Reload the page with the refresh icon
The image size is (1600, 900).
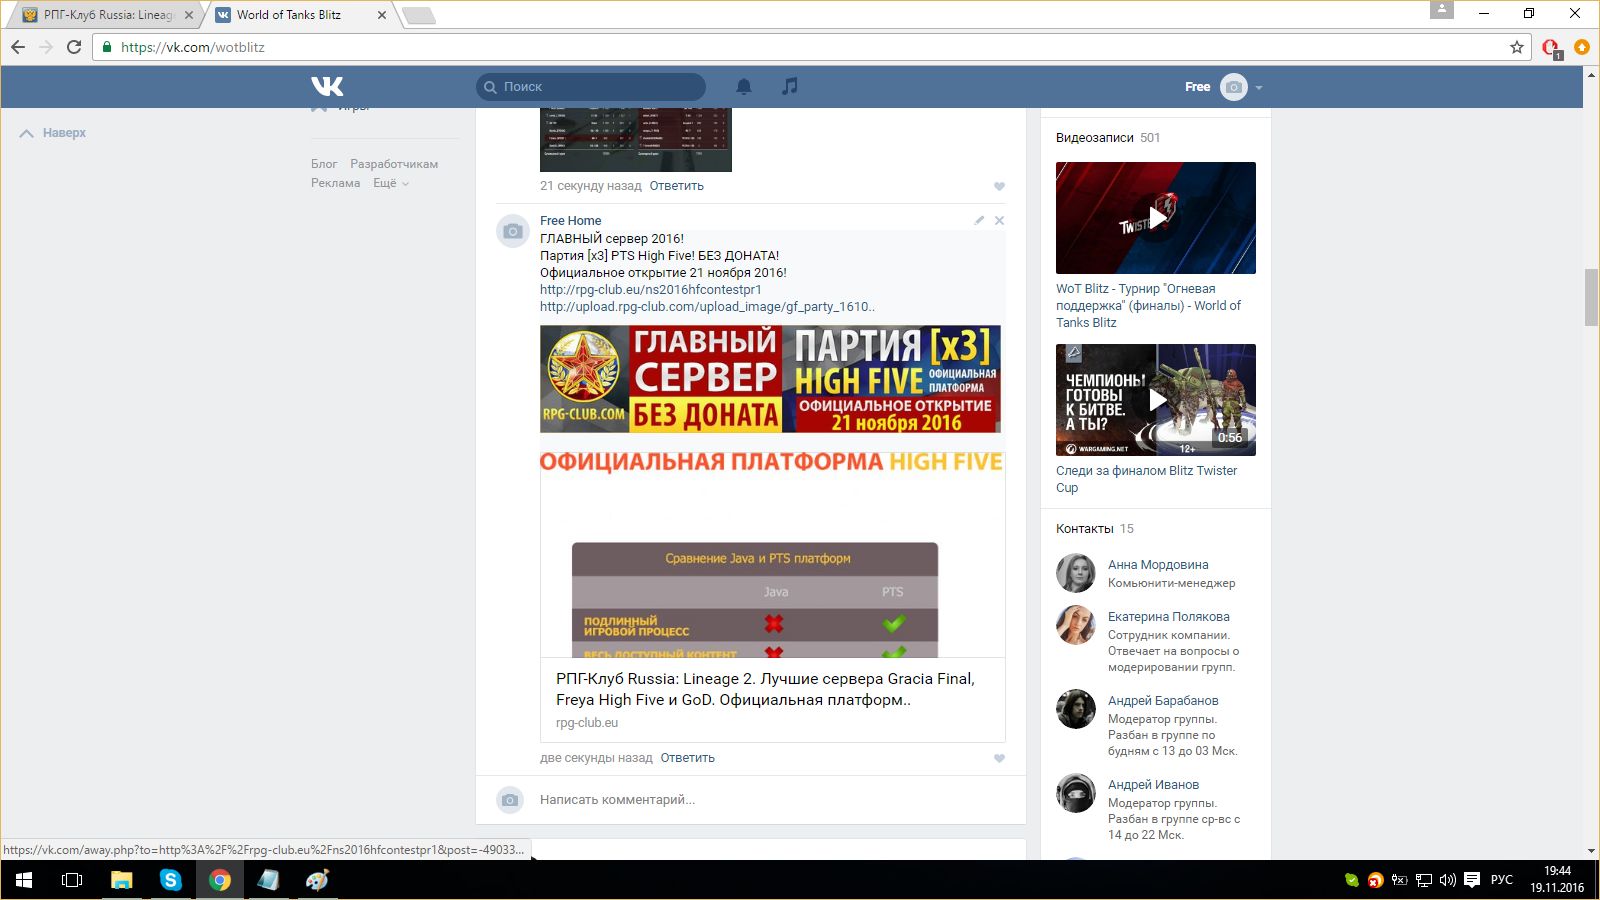click(x=74, y=47)
